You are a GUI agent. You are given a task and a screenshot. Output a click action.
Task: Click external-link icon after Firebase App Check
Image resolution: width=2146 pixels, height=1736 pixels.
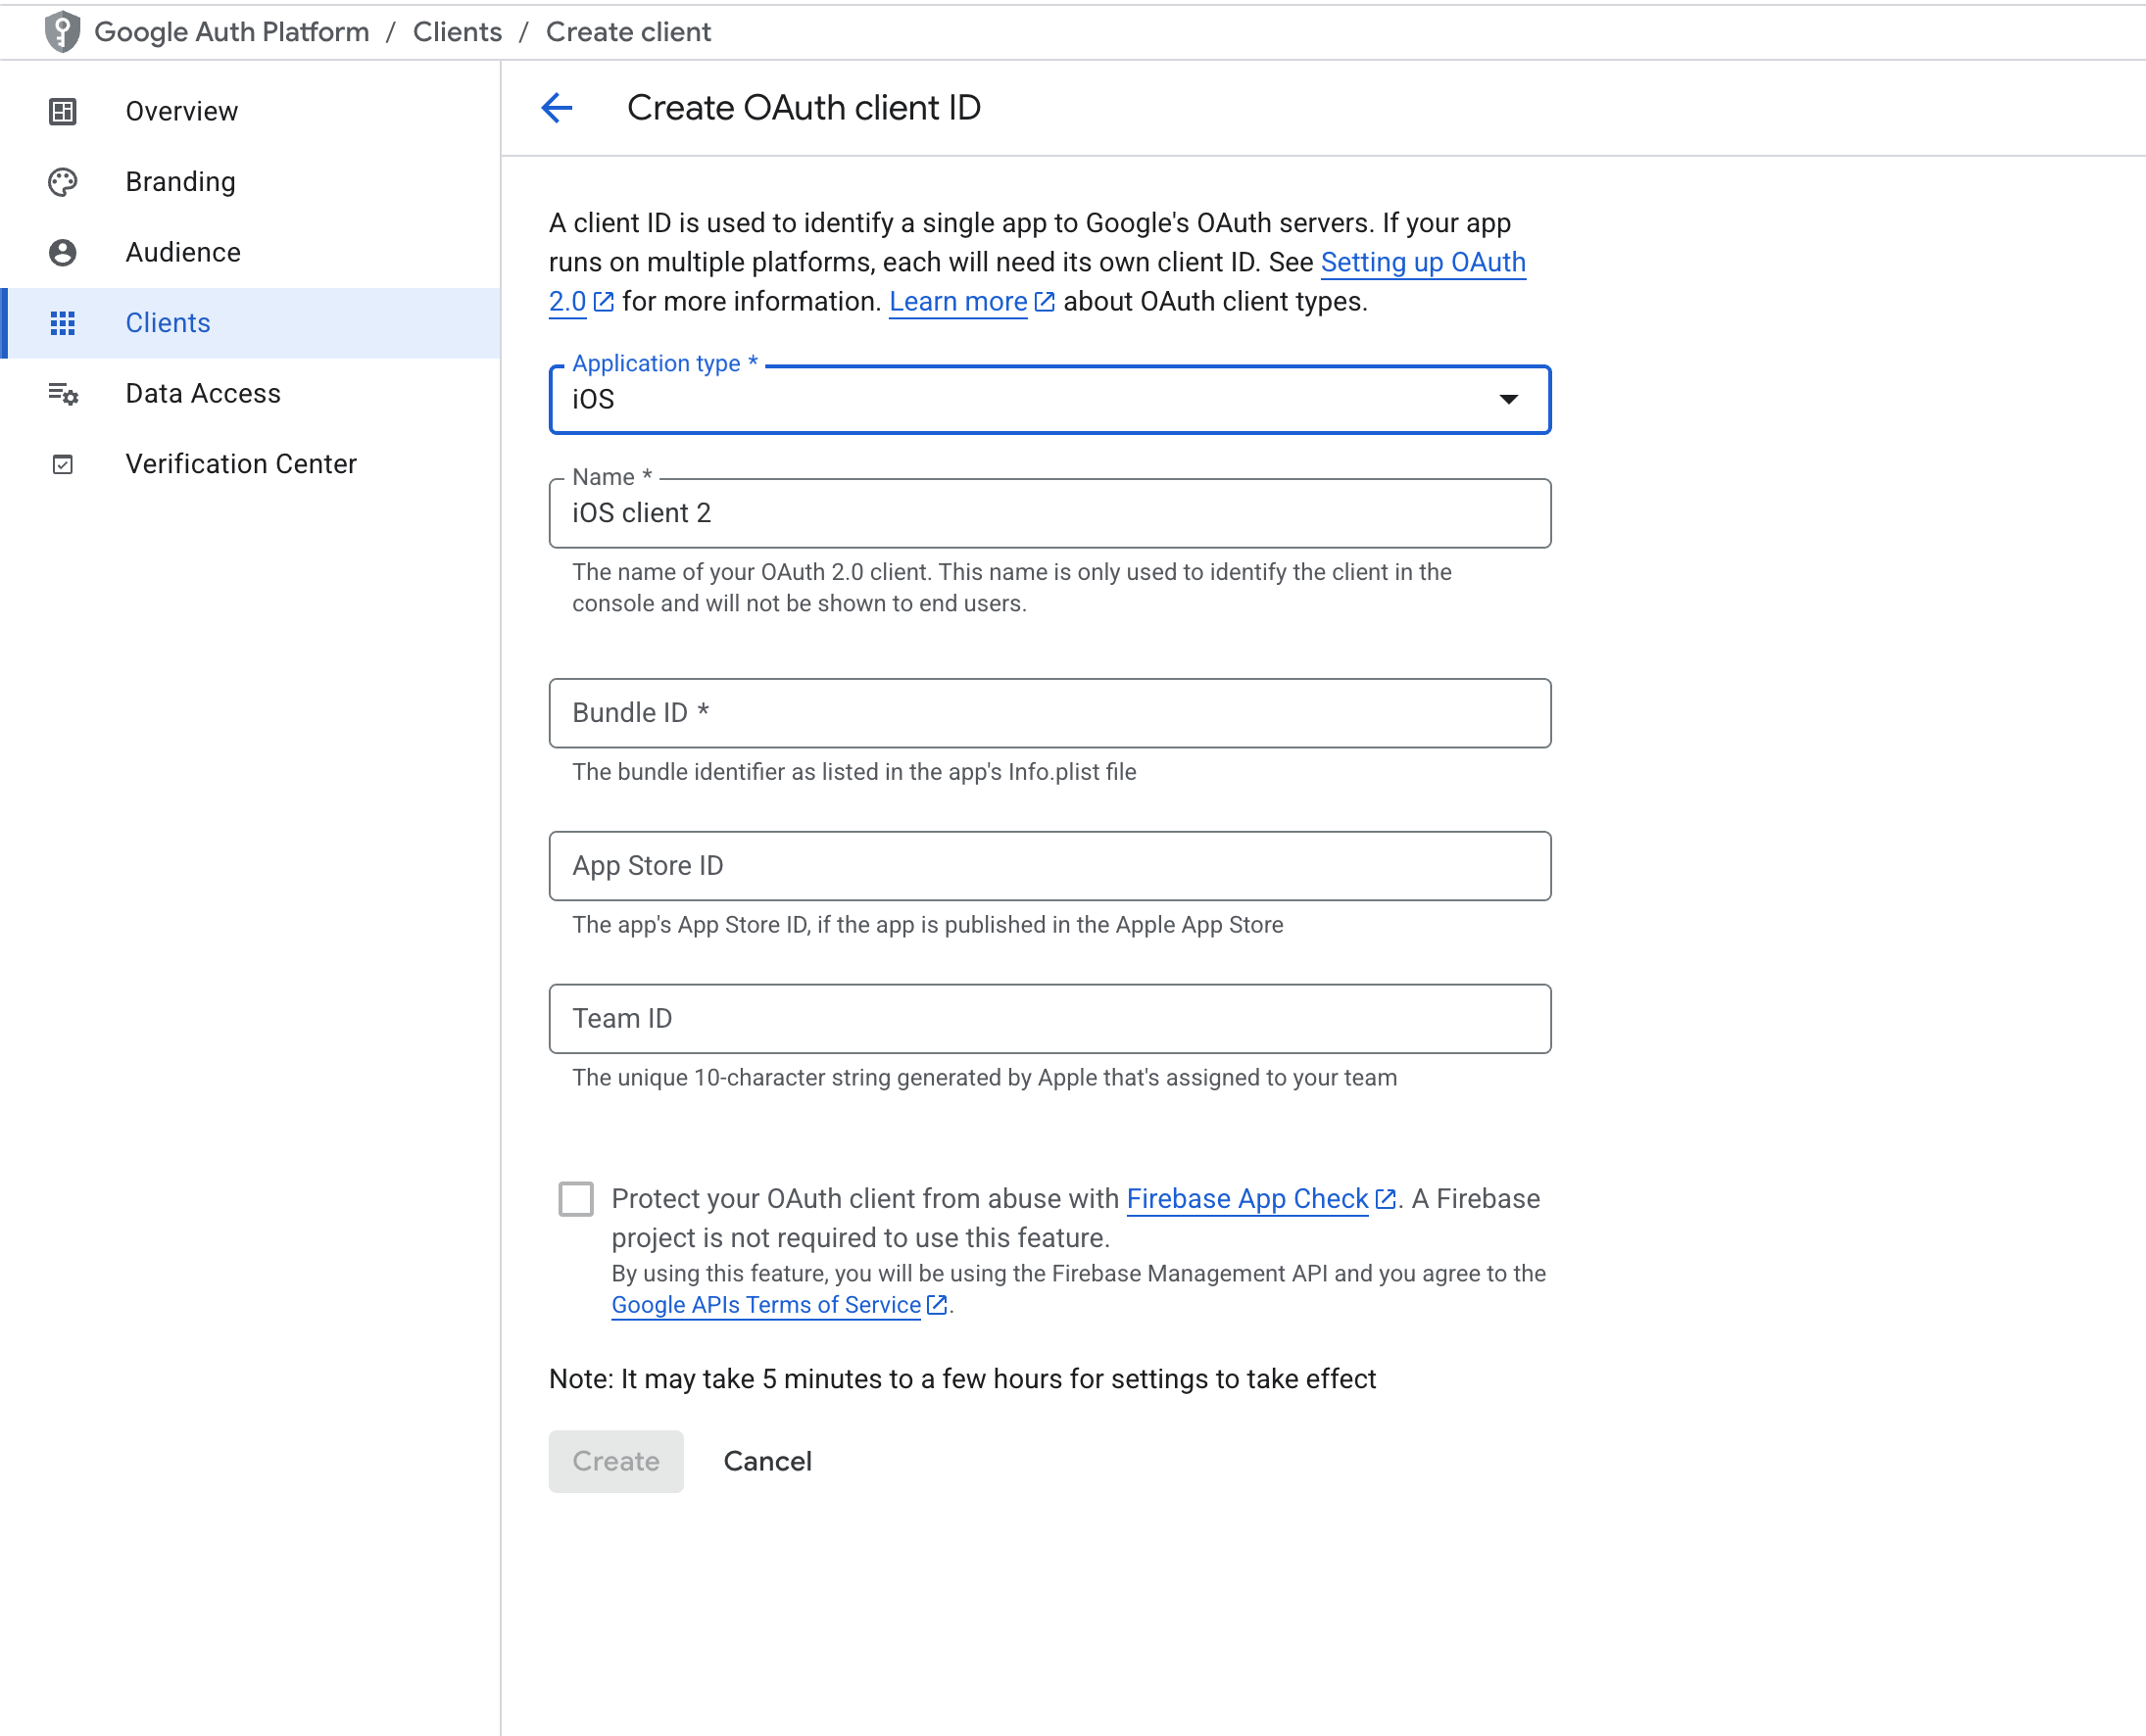pyautogui.click(x=1385, y=1198)
